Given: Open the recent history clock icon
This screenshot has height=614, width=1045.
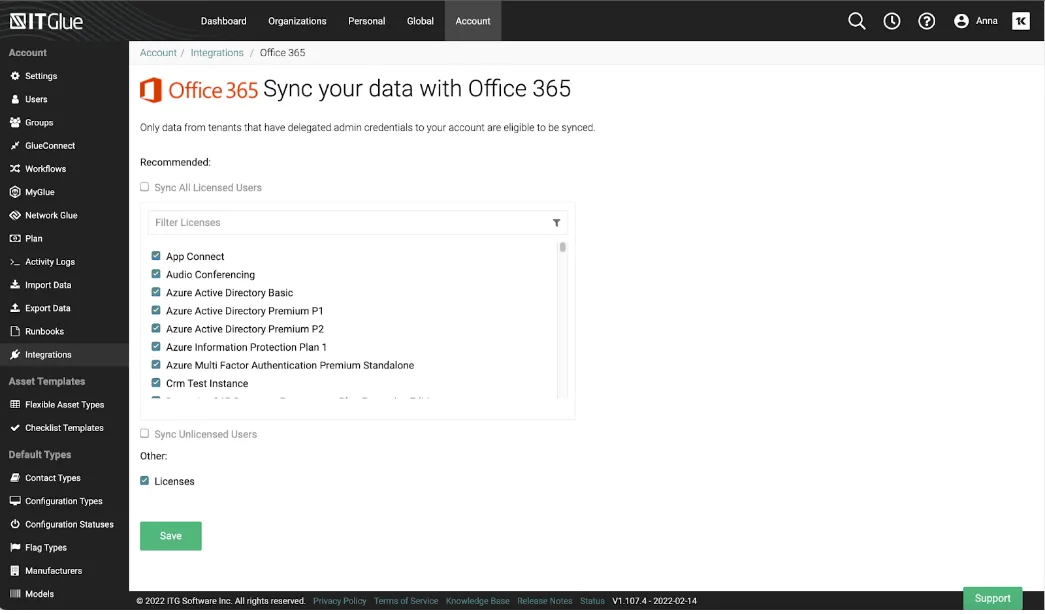Looking at the screenshot, I should (892, 21).
